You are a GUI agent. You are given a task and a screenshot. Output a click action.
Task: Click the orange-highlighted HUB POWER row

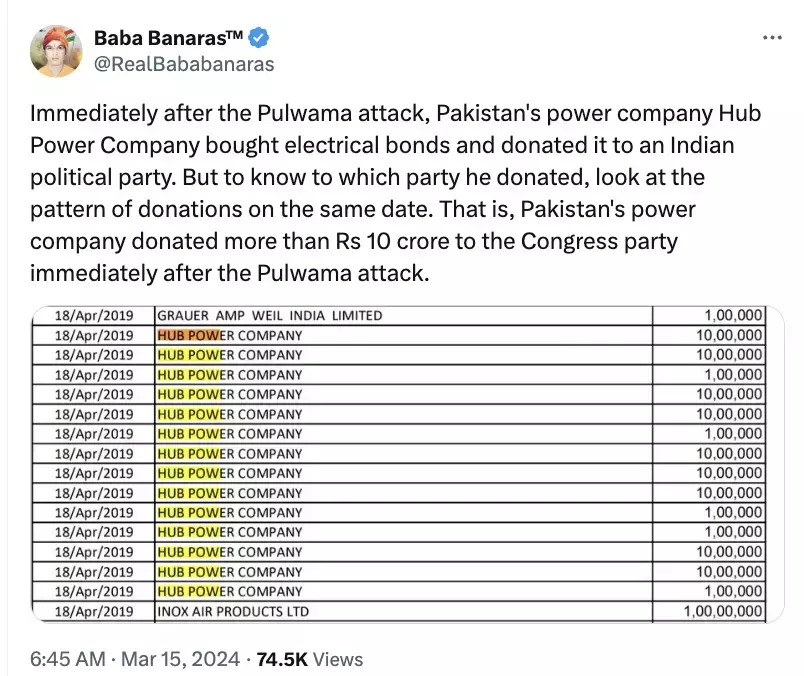coord(229,335)
